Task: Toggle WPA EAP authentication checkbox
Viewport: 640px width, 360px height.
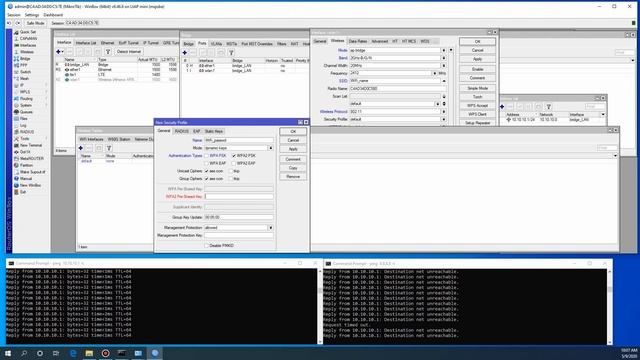Action: coord(207,163)
